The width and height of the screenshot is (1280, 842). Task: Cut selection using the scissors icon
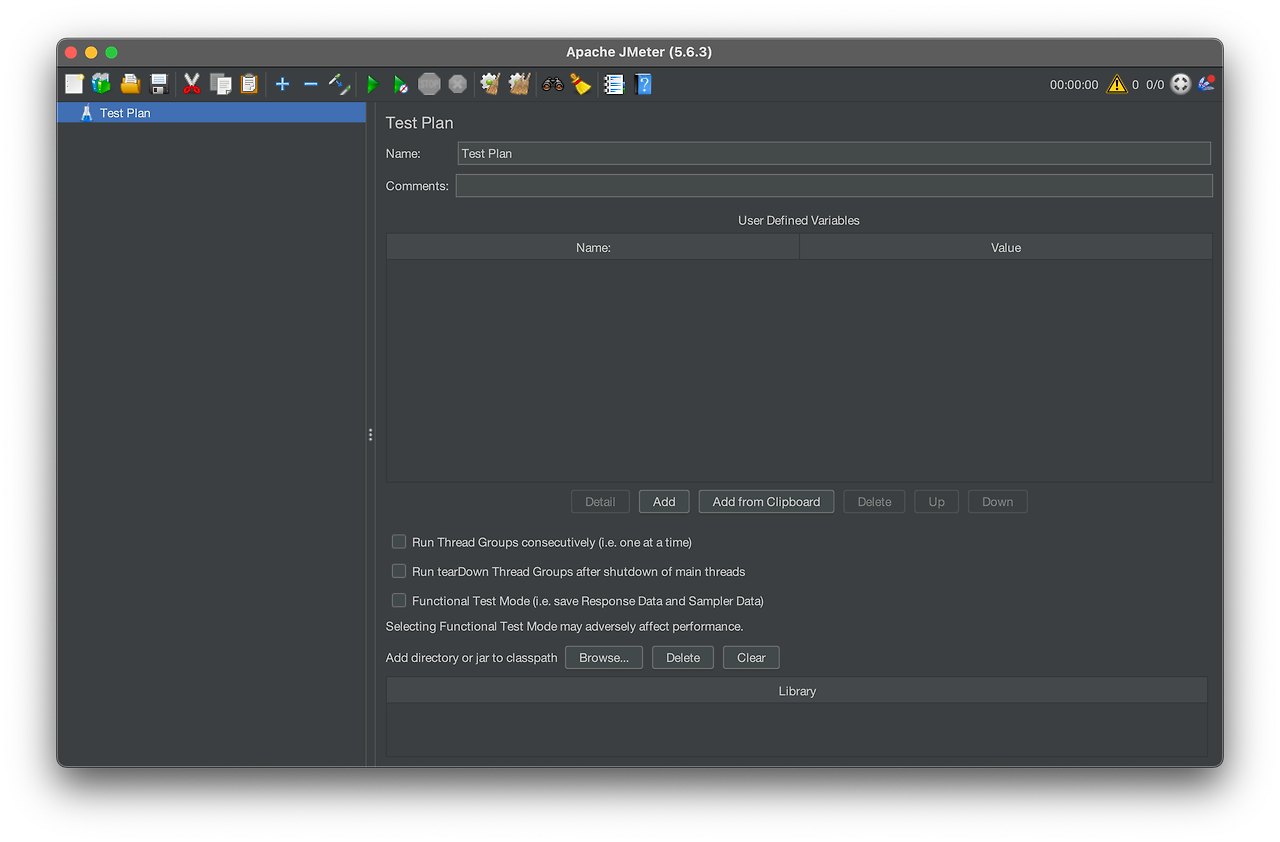(192, 84)
